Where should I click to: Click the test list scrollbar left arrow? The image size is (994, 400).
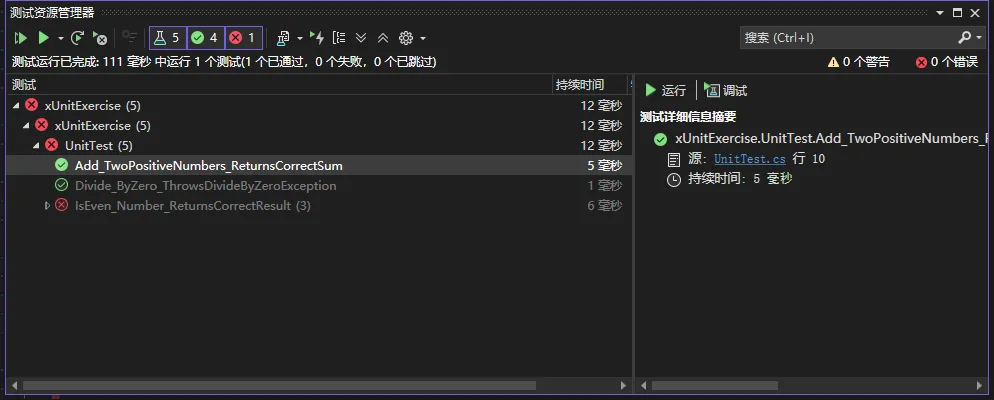[x=13, y=385]
